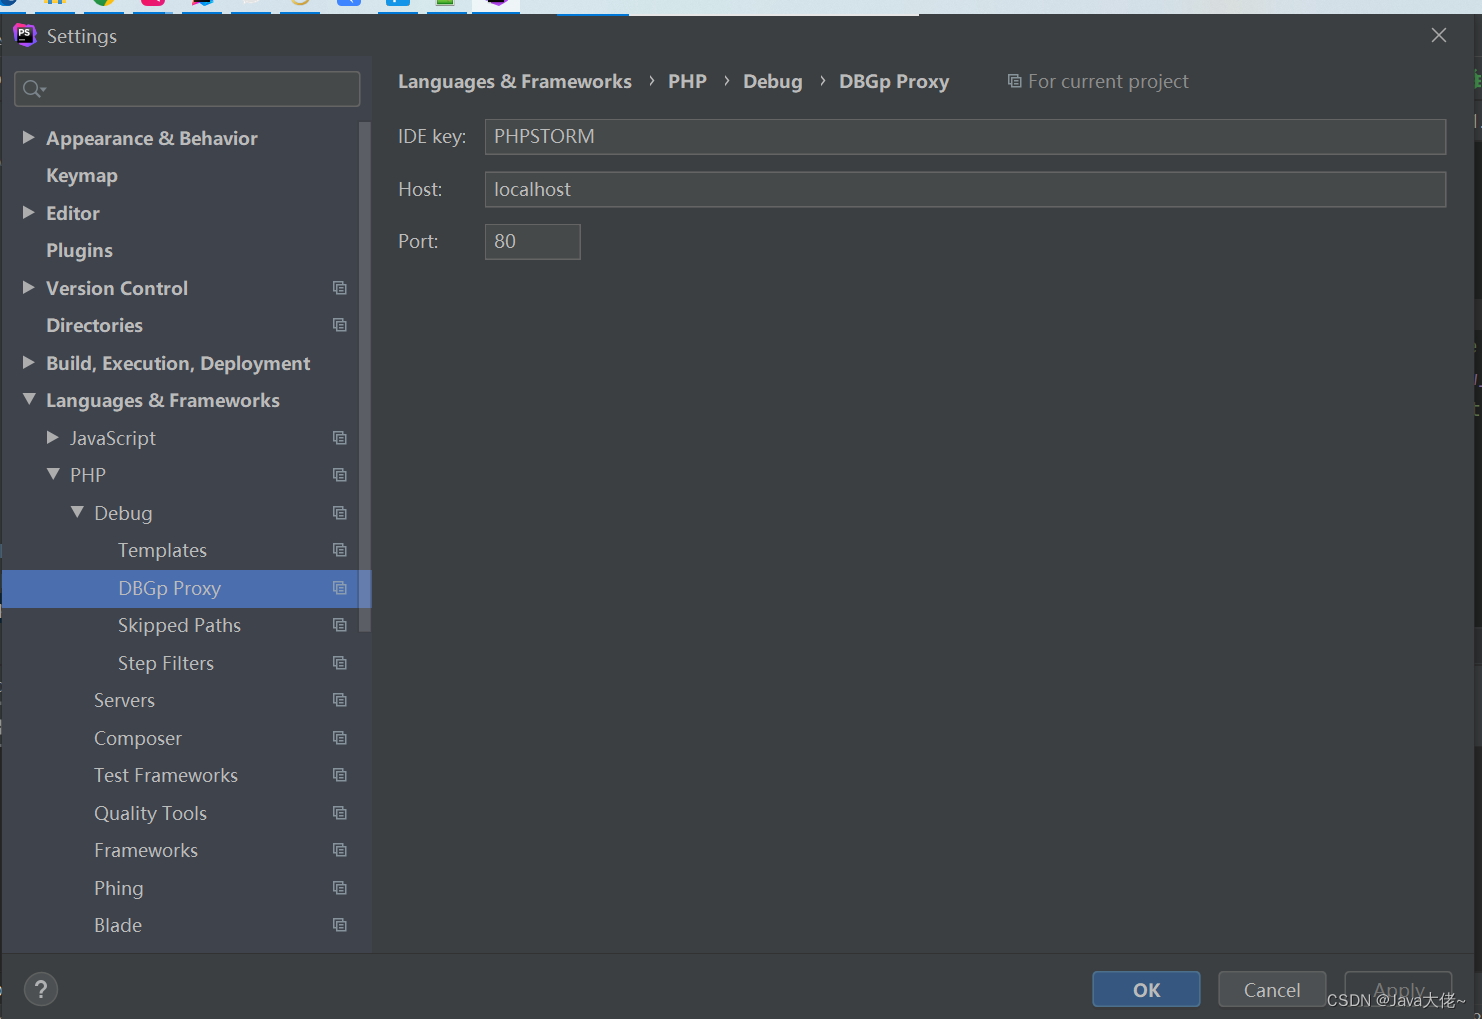Viewport: 1482px width, 1019px height.
Task: Open the Debug breadcrumb link
Action: (x=772, y=81)
